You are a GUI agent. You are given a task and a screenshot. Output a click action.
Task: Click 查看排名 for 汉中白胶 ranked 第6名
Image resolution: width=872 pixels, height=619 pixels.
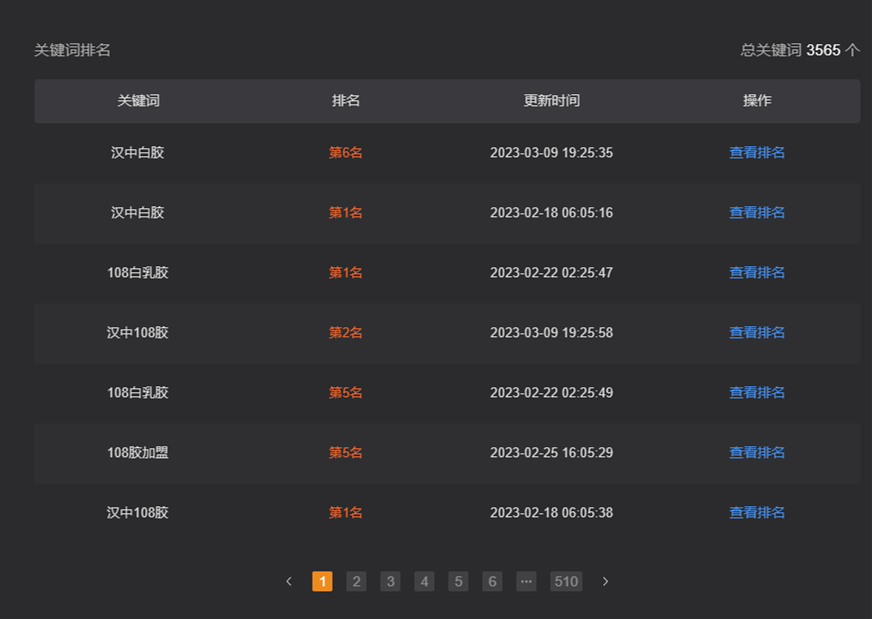click(757, 153)
